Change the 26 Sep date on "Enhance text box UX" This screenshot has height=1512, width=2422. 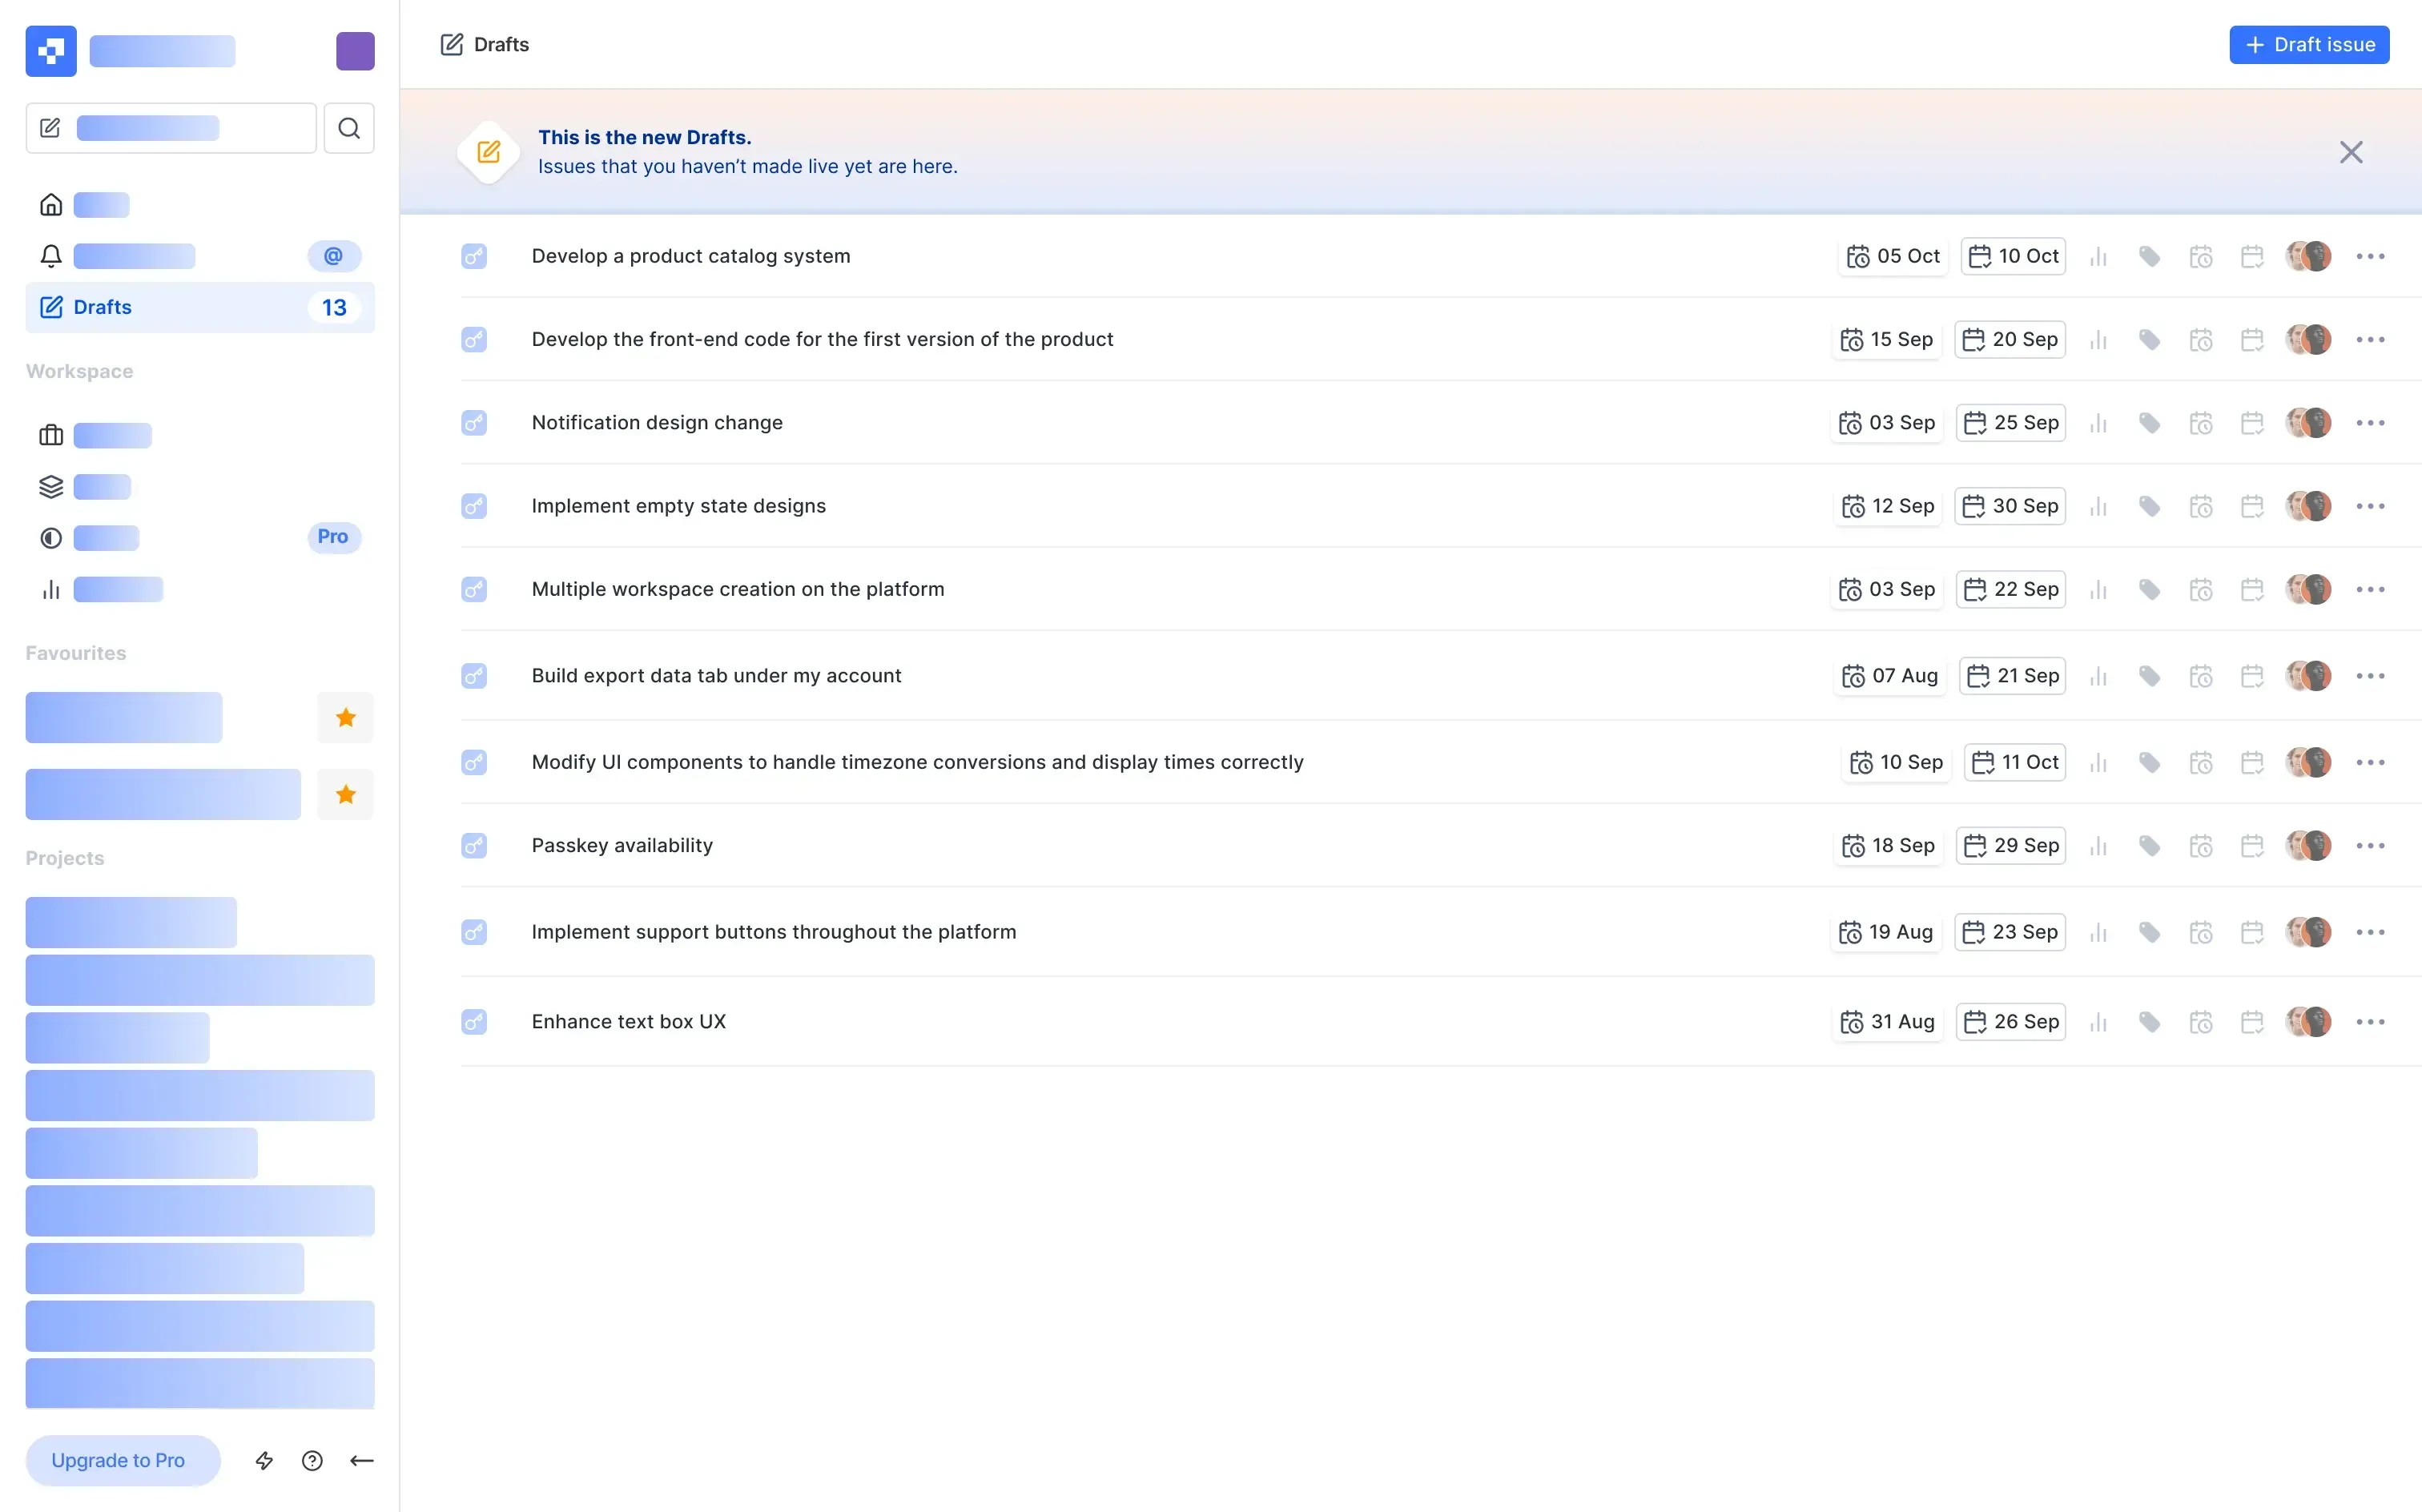(2010, 1021)
